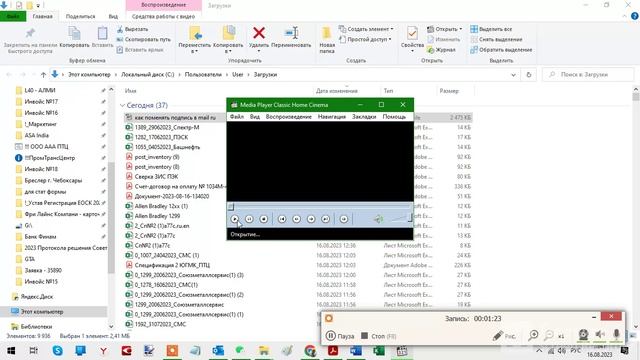The height and width of the screenshot is (360, 640).
Task: Switch to Поделиться ribbon tab
Action: coord(80,17)
